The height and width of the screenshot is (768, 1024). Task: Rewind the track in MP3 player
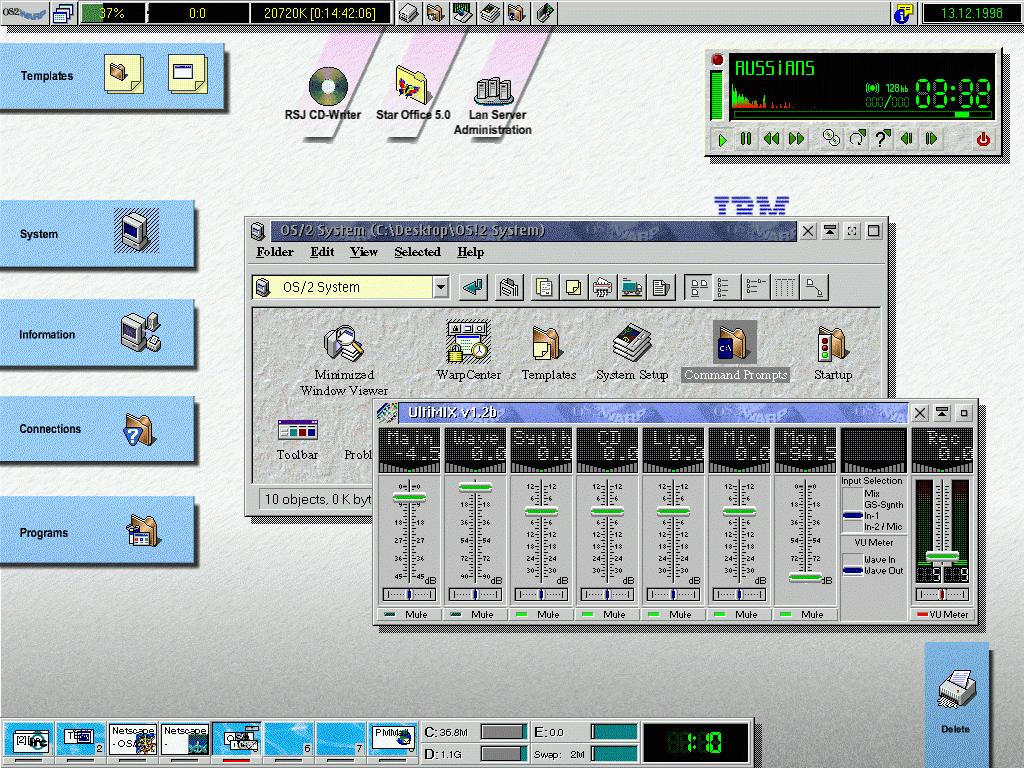pyautogui.click(x=771, y=138)
